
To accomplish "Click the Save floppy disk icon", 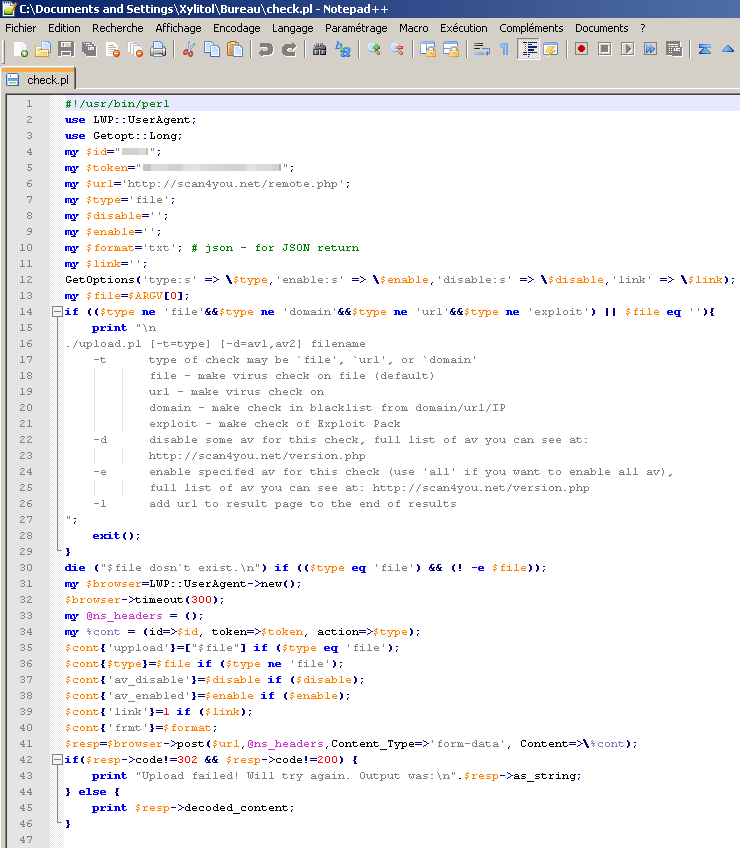I will point(66,50).
